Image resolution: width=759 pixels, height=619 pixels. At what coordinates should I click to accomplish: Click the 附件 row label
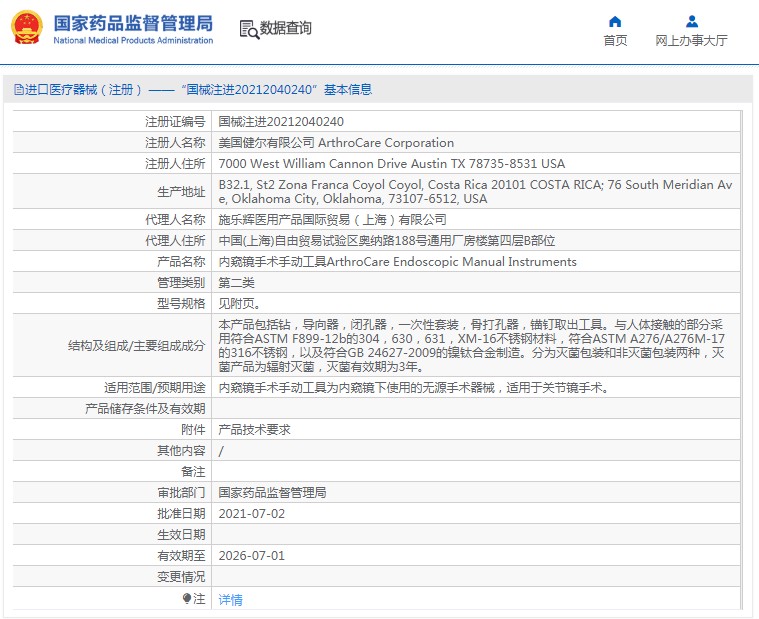[193, 430]
